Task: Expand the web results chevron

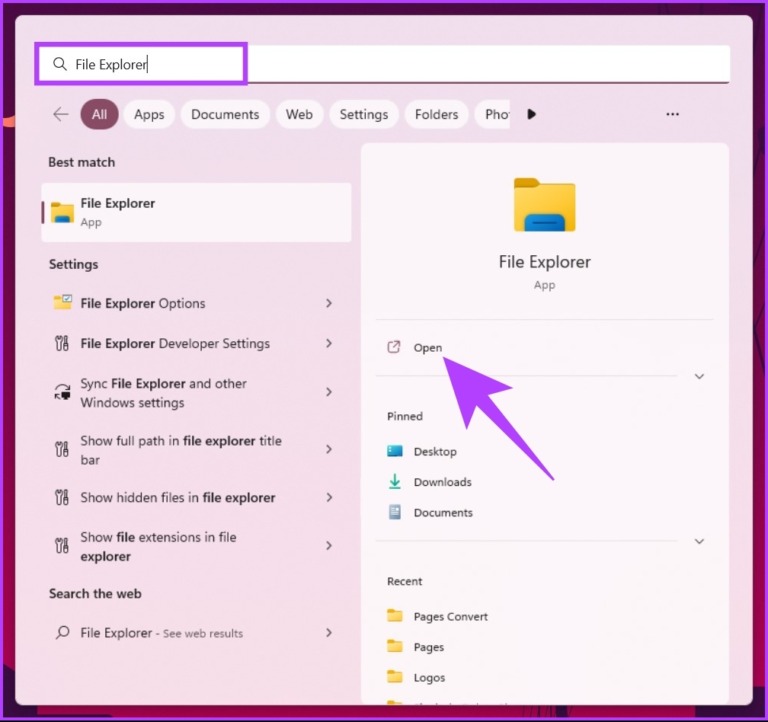Action: 329,632
